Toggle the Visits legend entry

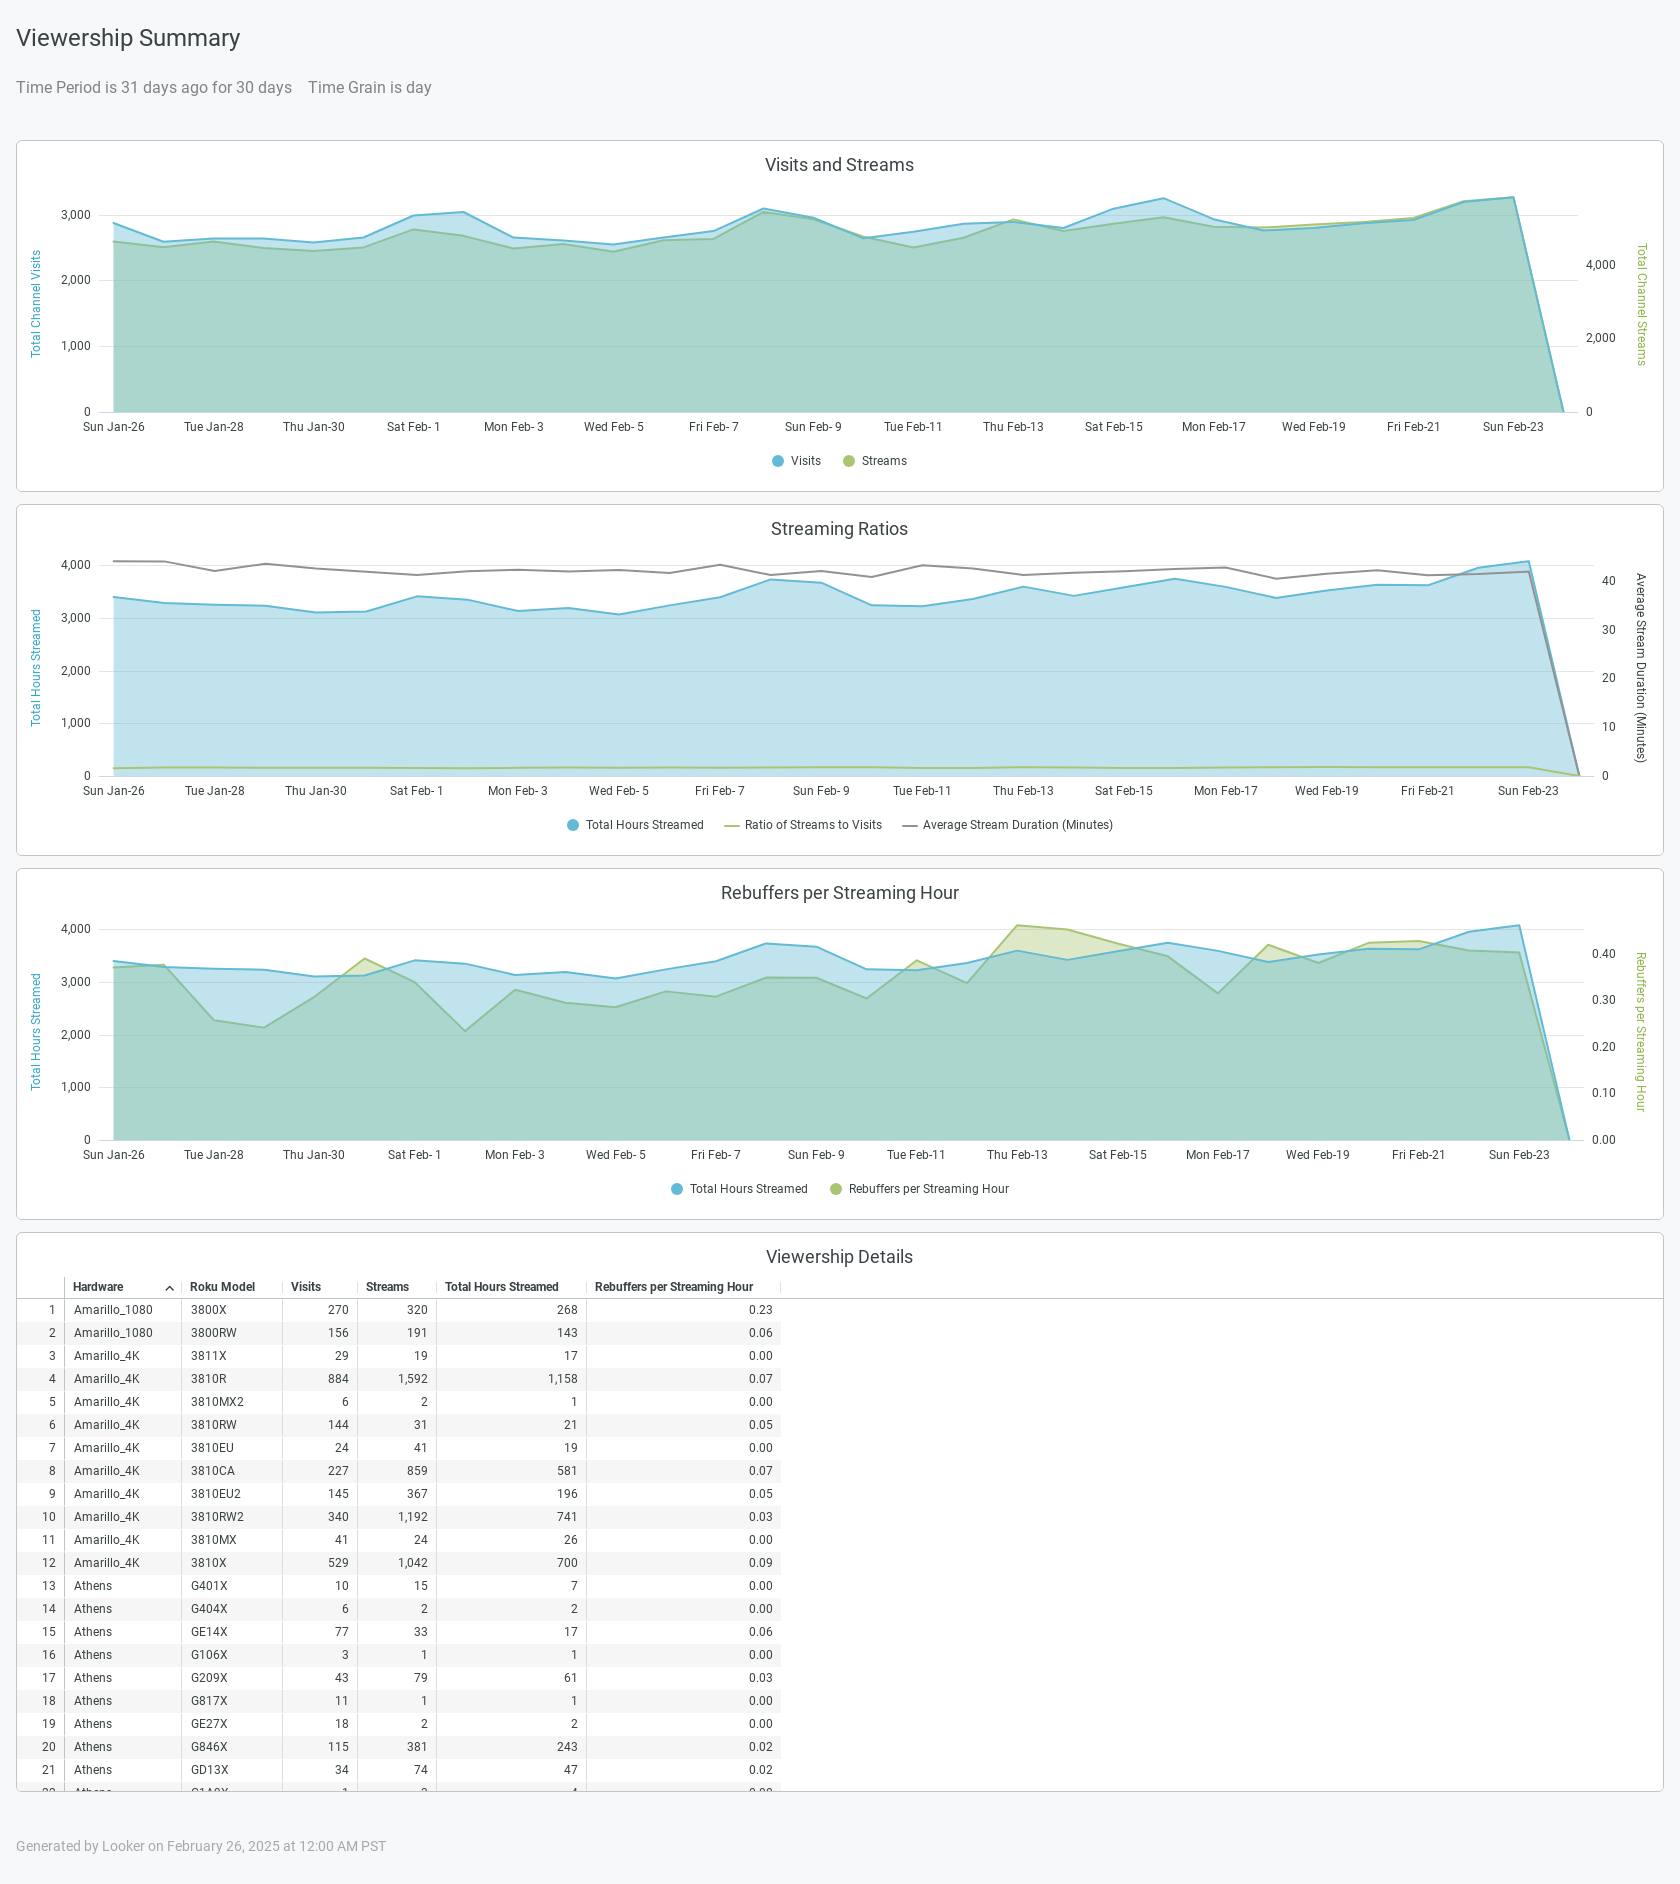[x=797, y=461]
